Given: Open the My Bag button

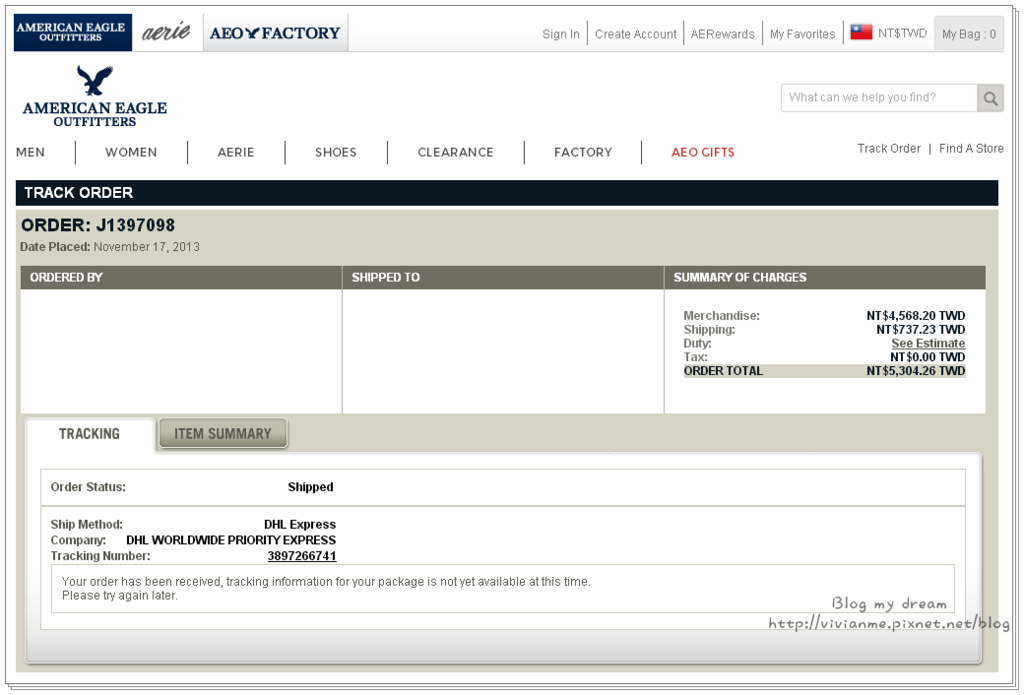Looking at the screenshot, I should click(x=968, y=34).
